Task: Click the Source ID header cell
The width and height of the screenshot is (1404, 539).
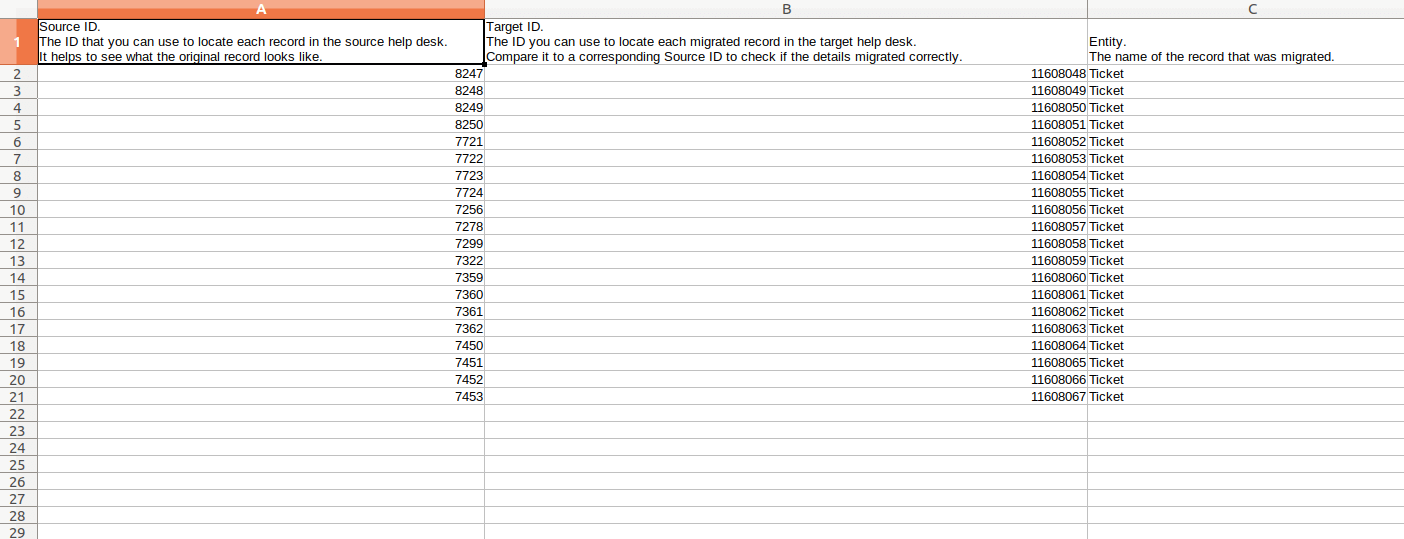Action: point(261,42)
